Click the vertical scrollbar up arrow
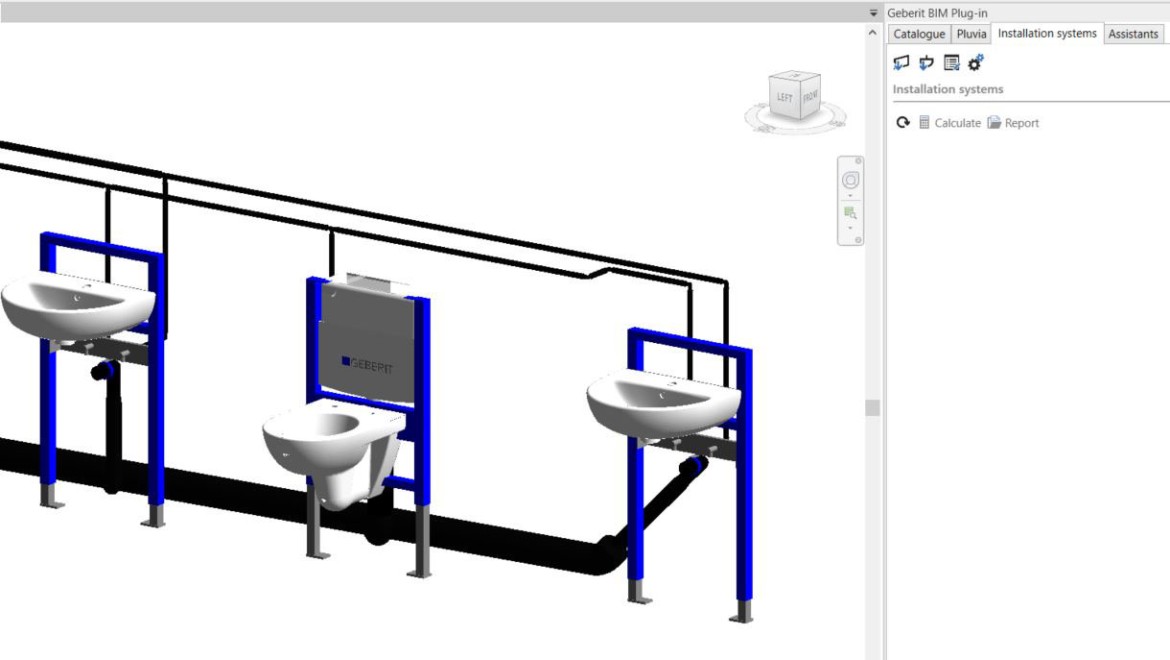Viewport: 1170px width, 660px height. tap(873, 34)
